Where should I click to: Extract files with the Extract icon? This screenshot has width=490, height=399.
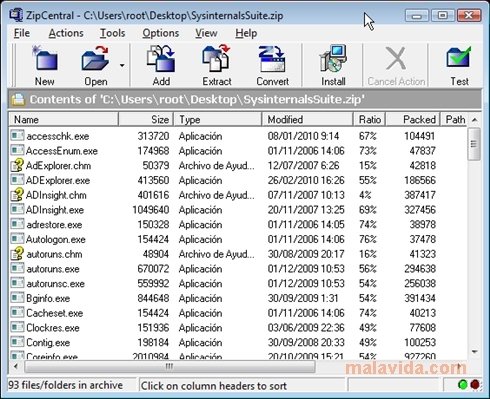pyautogui.click(x=216, y=59)
